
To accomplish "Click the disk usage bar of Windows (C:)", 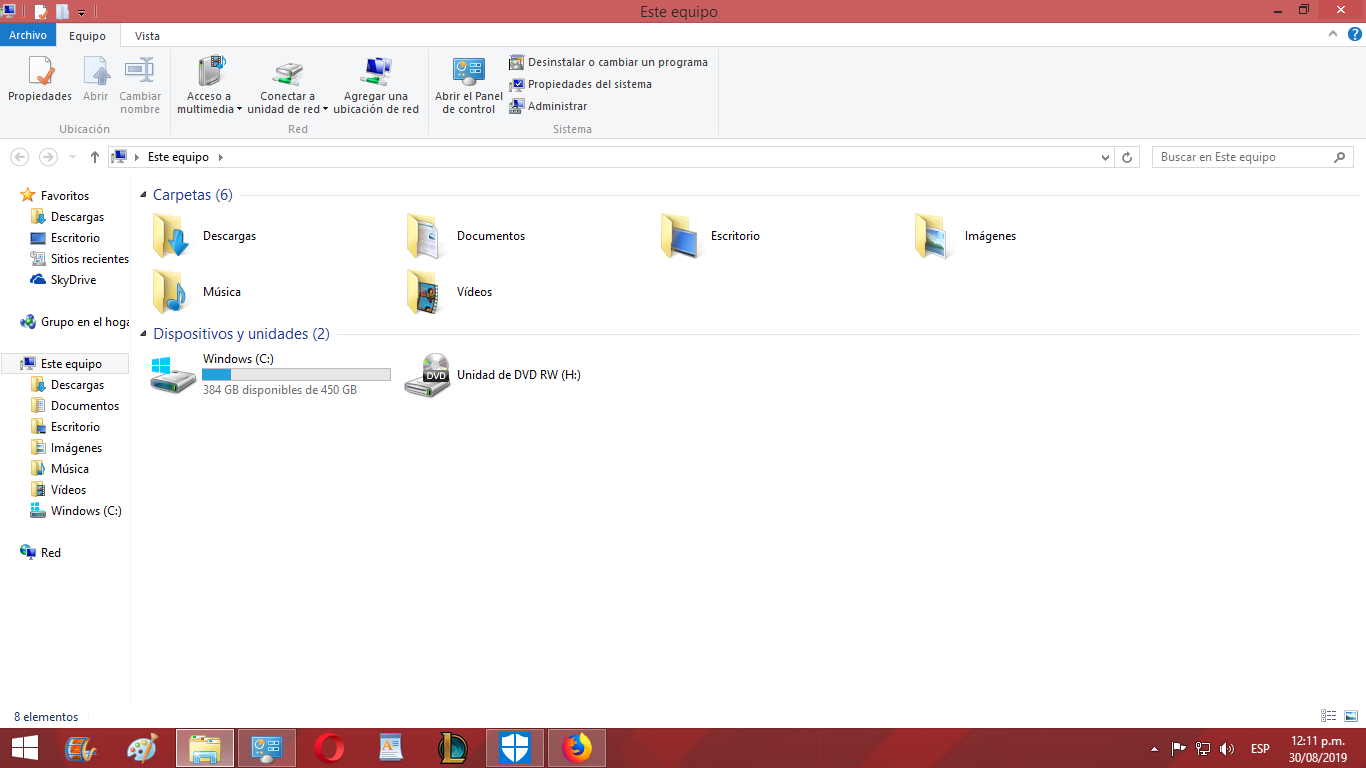I will click(296, 373).
